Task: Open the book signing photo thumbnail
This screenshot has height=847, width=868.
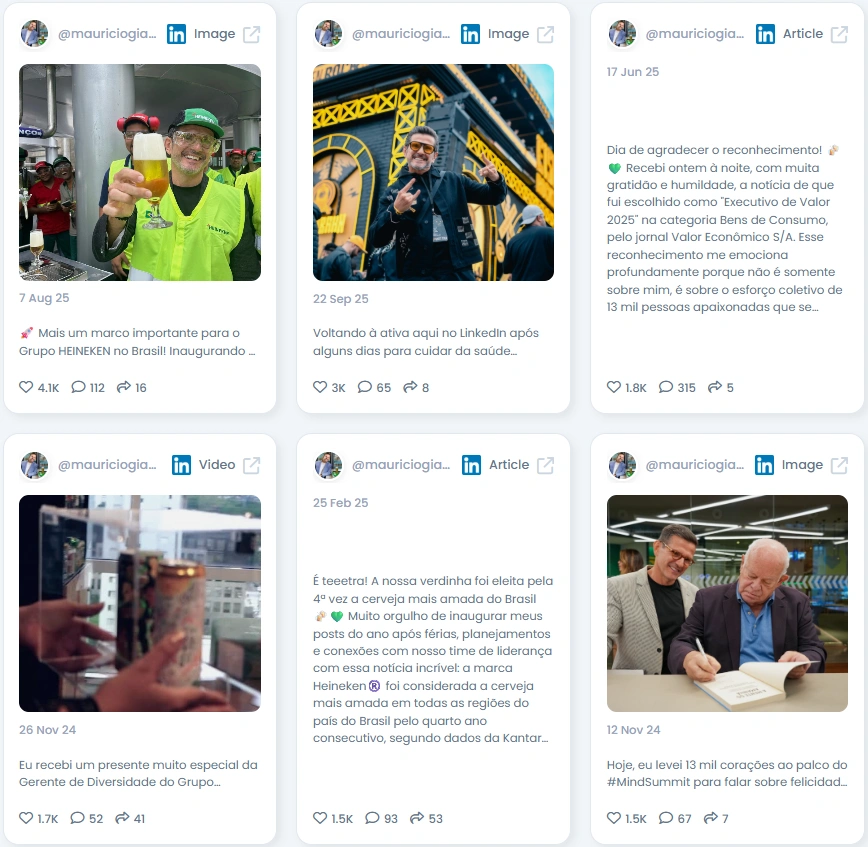Action: coord(727,603)
